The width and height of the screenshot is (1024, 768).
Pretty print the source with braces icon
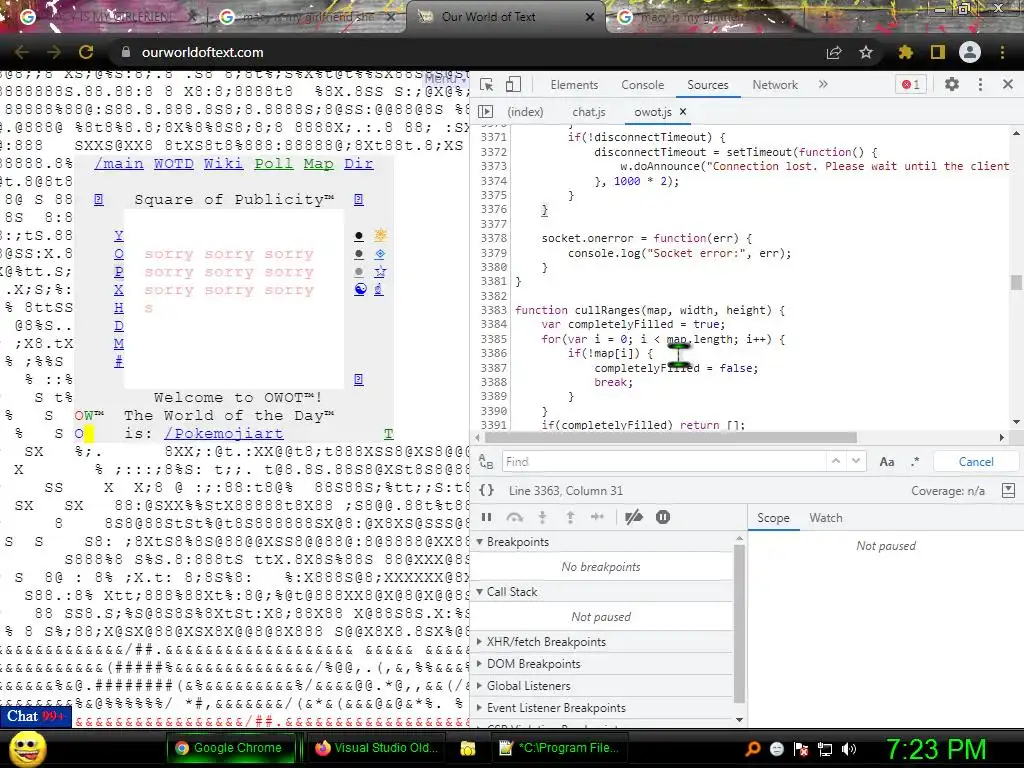pyautogui.click(x=487, y=490)
